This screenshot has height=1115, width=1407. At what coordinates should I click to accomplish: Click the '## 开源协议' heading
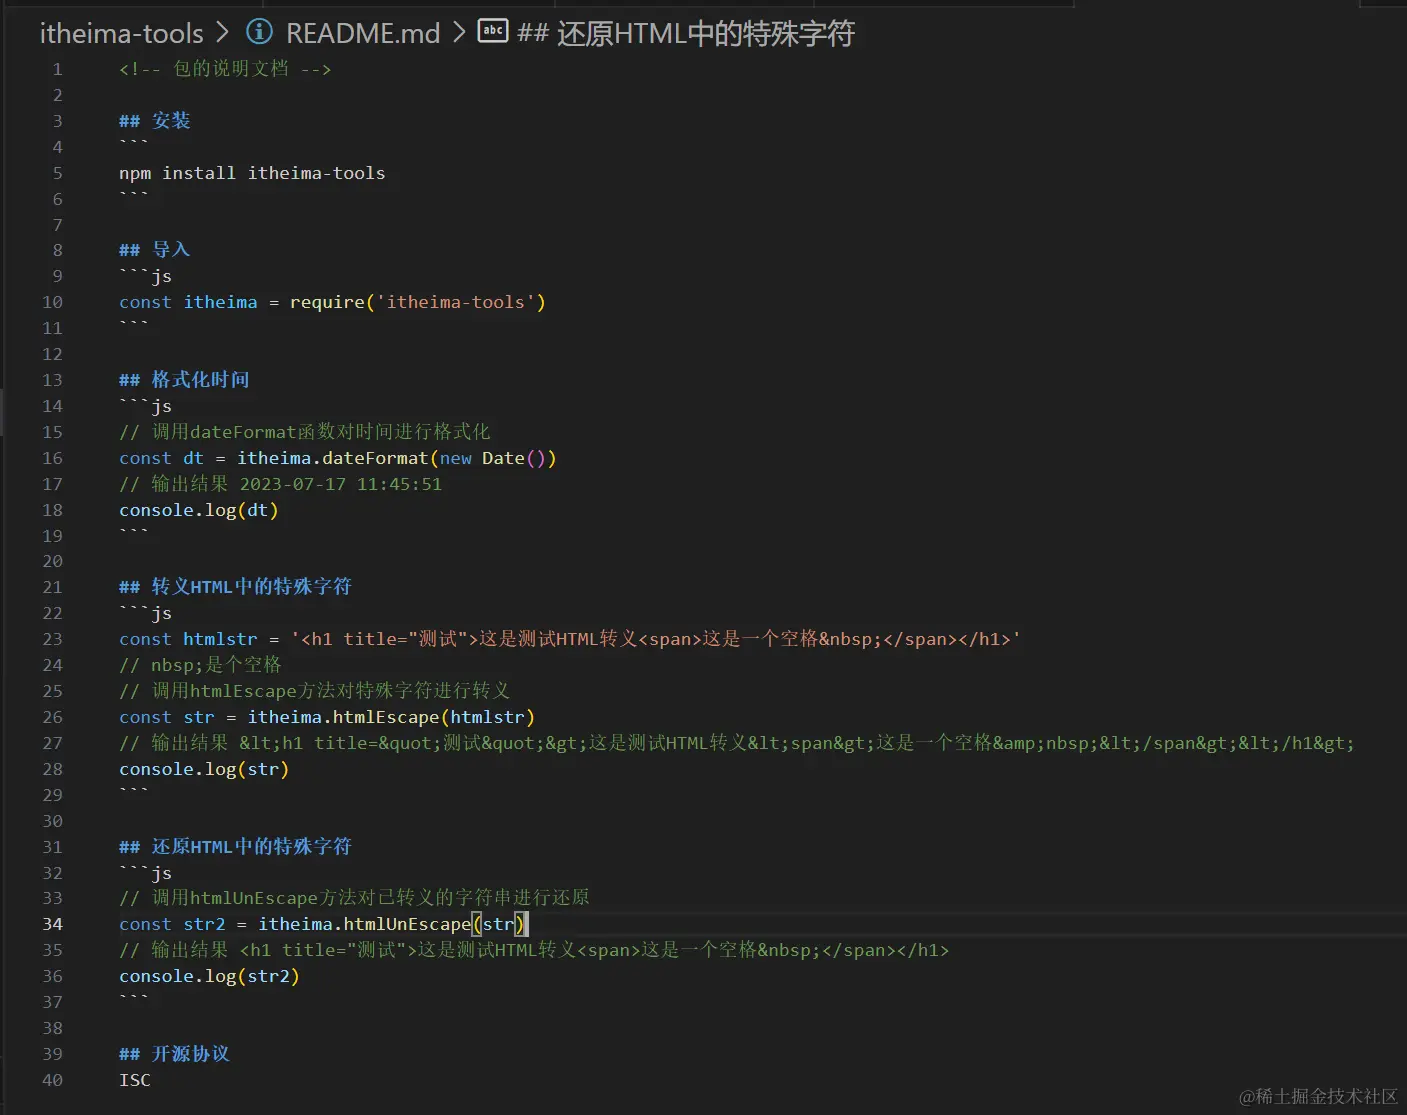(174, 1054)
